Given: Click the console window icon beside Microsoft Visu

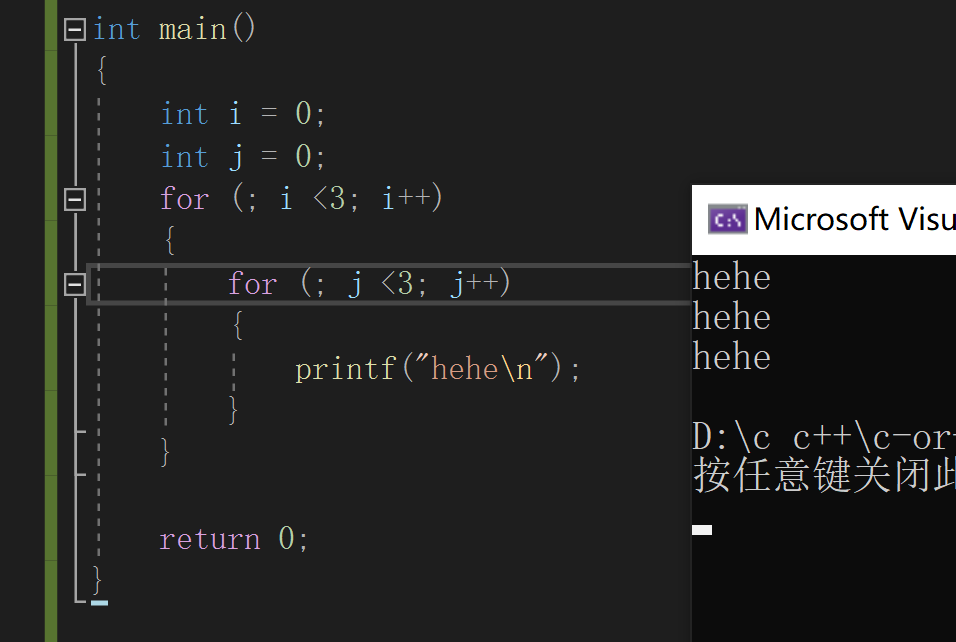Looking at the screenshot, I should (727, 219).
